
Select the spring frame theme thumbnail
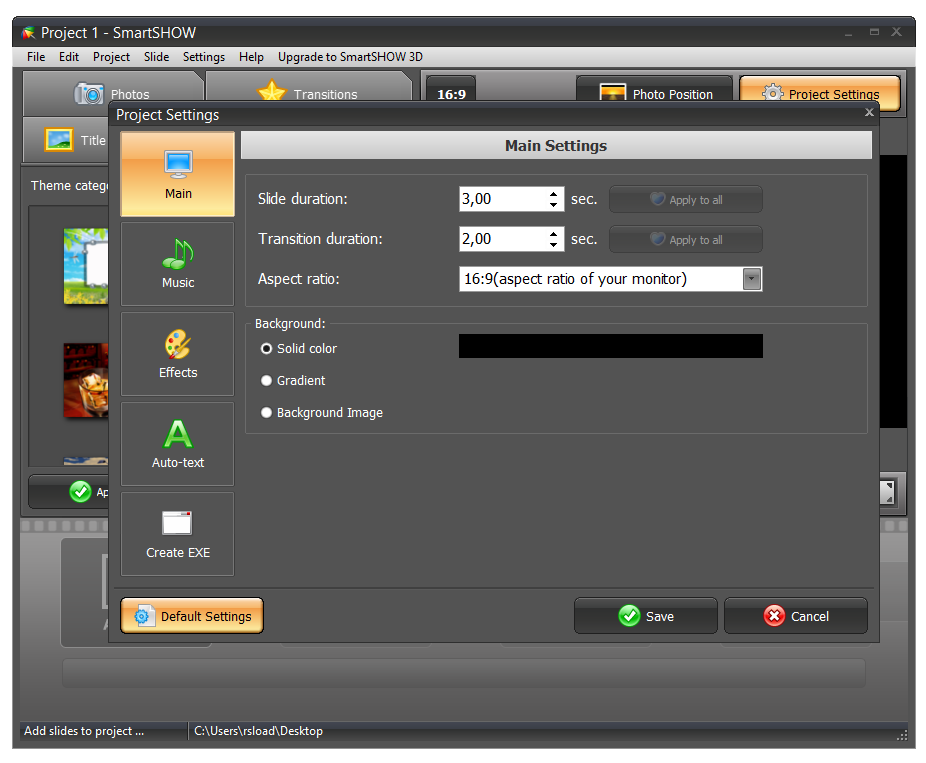click(86, 266)
